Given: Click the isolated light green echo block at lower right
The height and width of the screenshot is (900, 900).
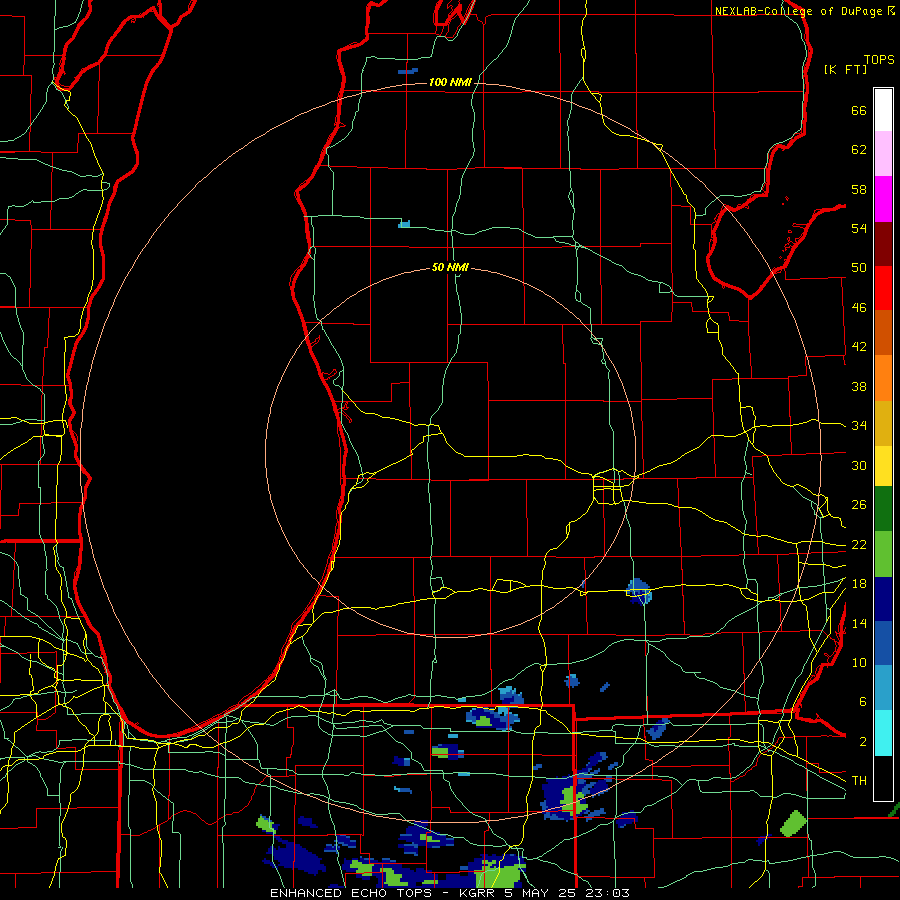Looking at the screenshot, I should (793, 823).
